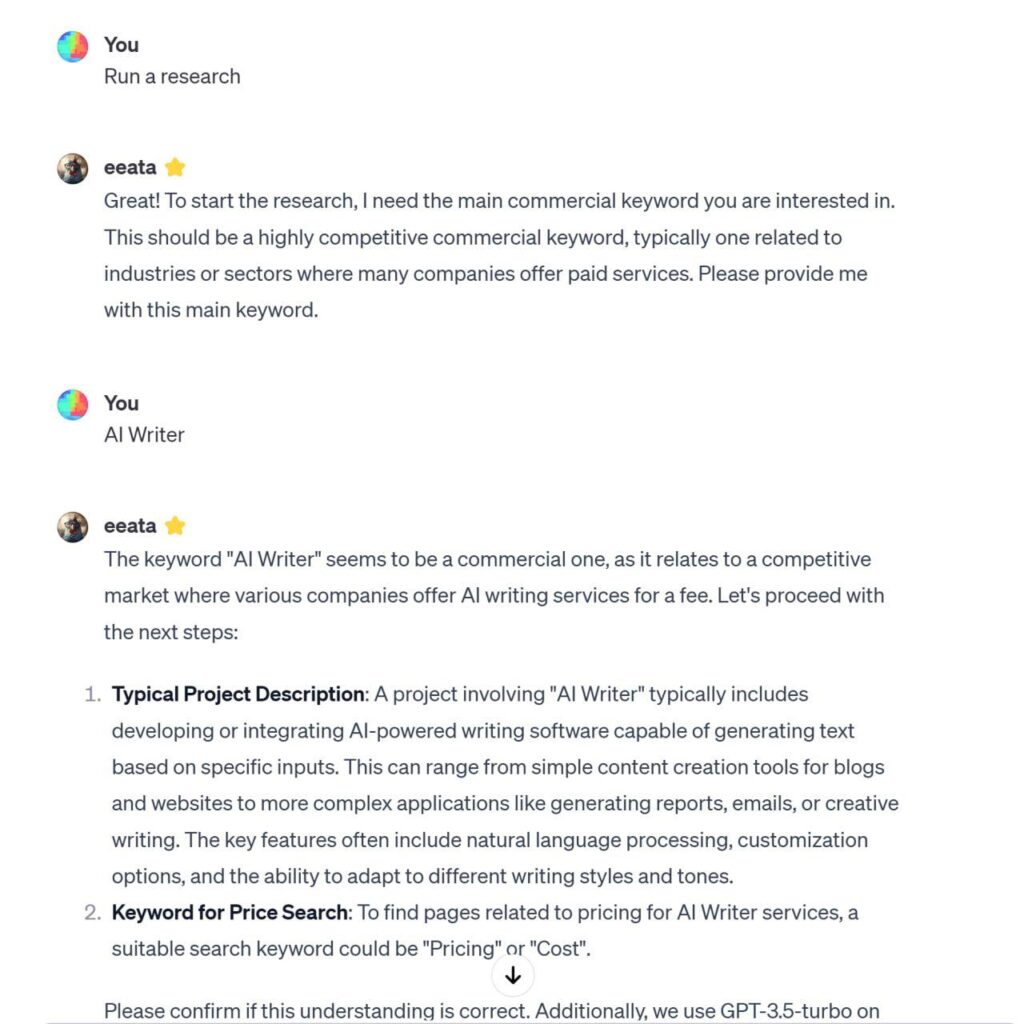Click the gold star beside second eeata name
1024x1024 pixels.
[175, 526]
